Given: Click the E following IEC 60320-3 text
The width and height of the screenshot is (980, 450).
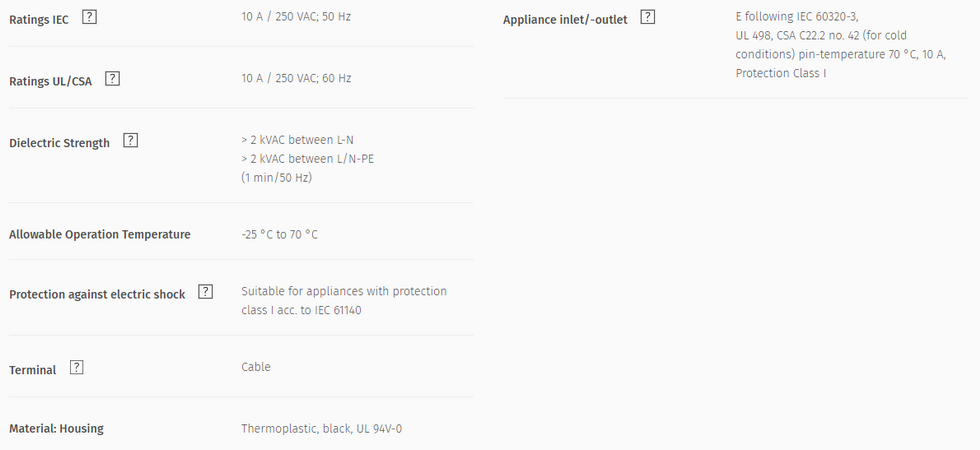Looking at the screenshot, I should [797, 17].
